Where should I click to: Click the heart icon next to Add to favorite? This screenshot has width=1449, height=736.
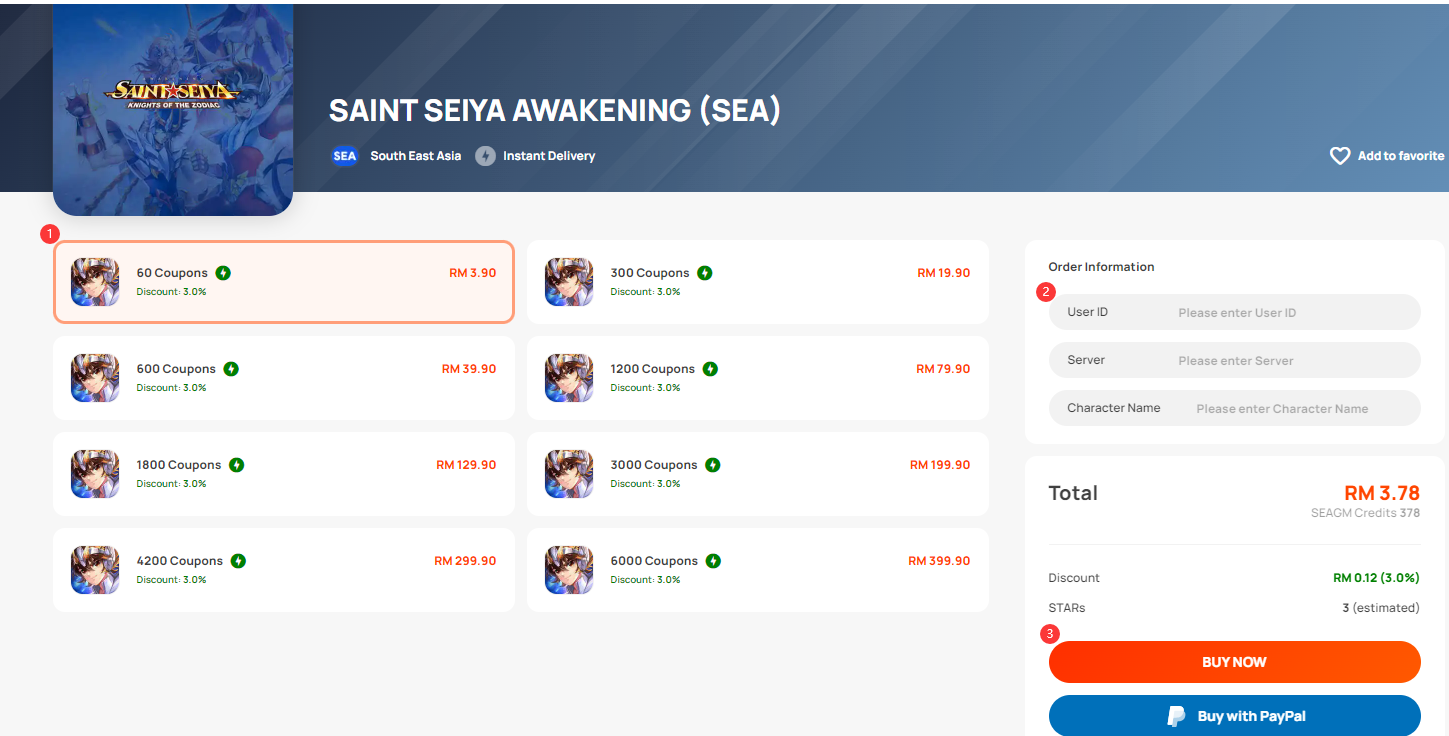point(1340,155)
